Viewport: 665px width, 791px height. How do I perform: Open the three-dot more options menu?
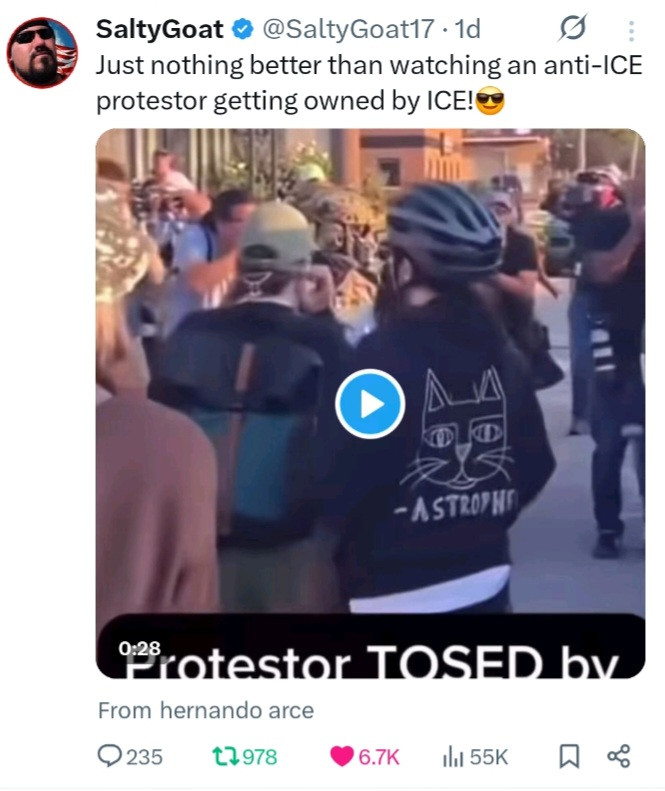click(631, 30)
